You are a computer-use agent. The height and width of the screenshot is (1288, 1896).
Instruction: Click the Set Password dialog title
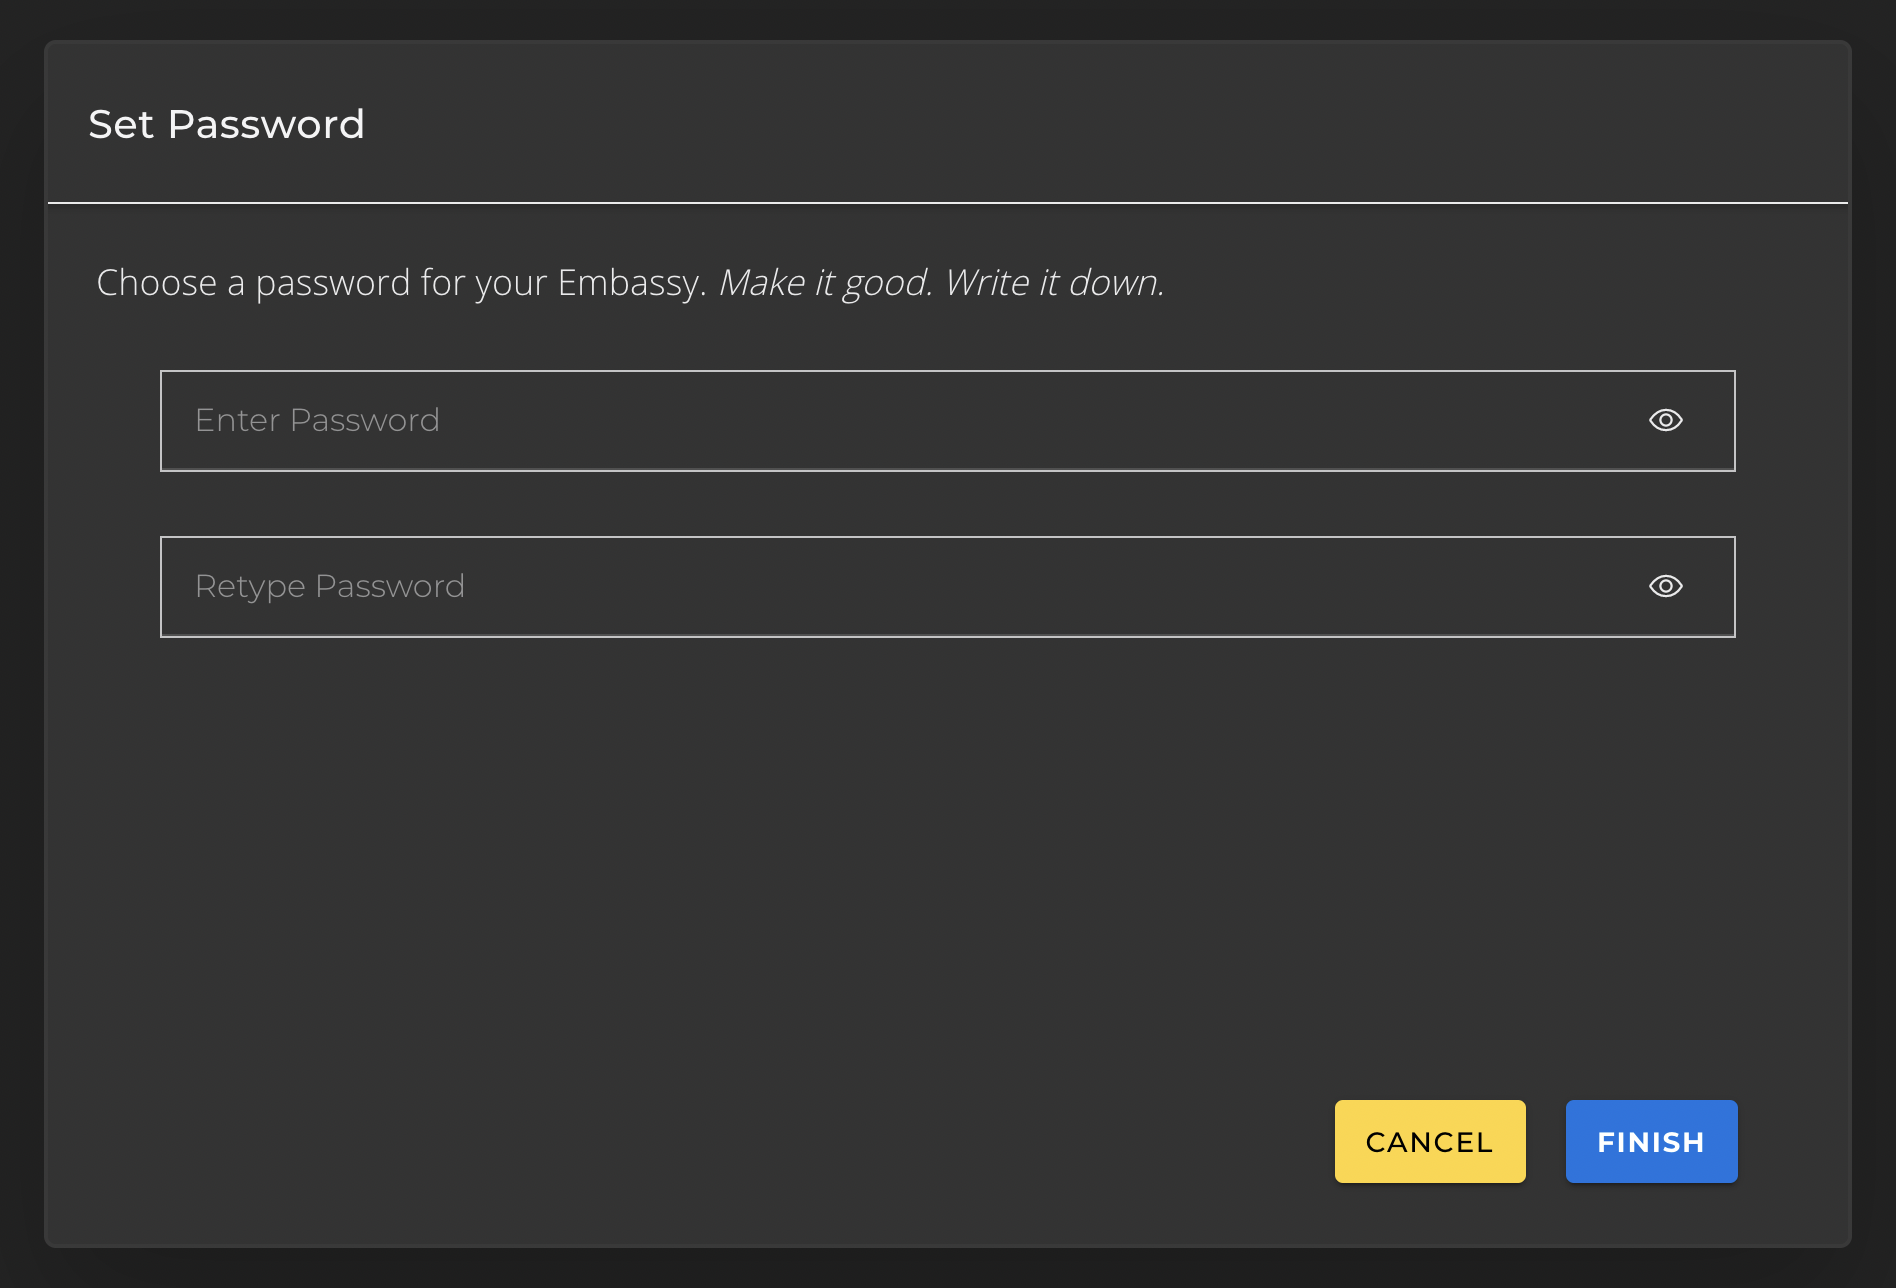click(x=226, y=125)
